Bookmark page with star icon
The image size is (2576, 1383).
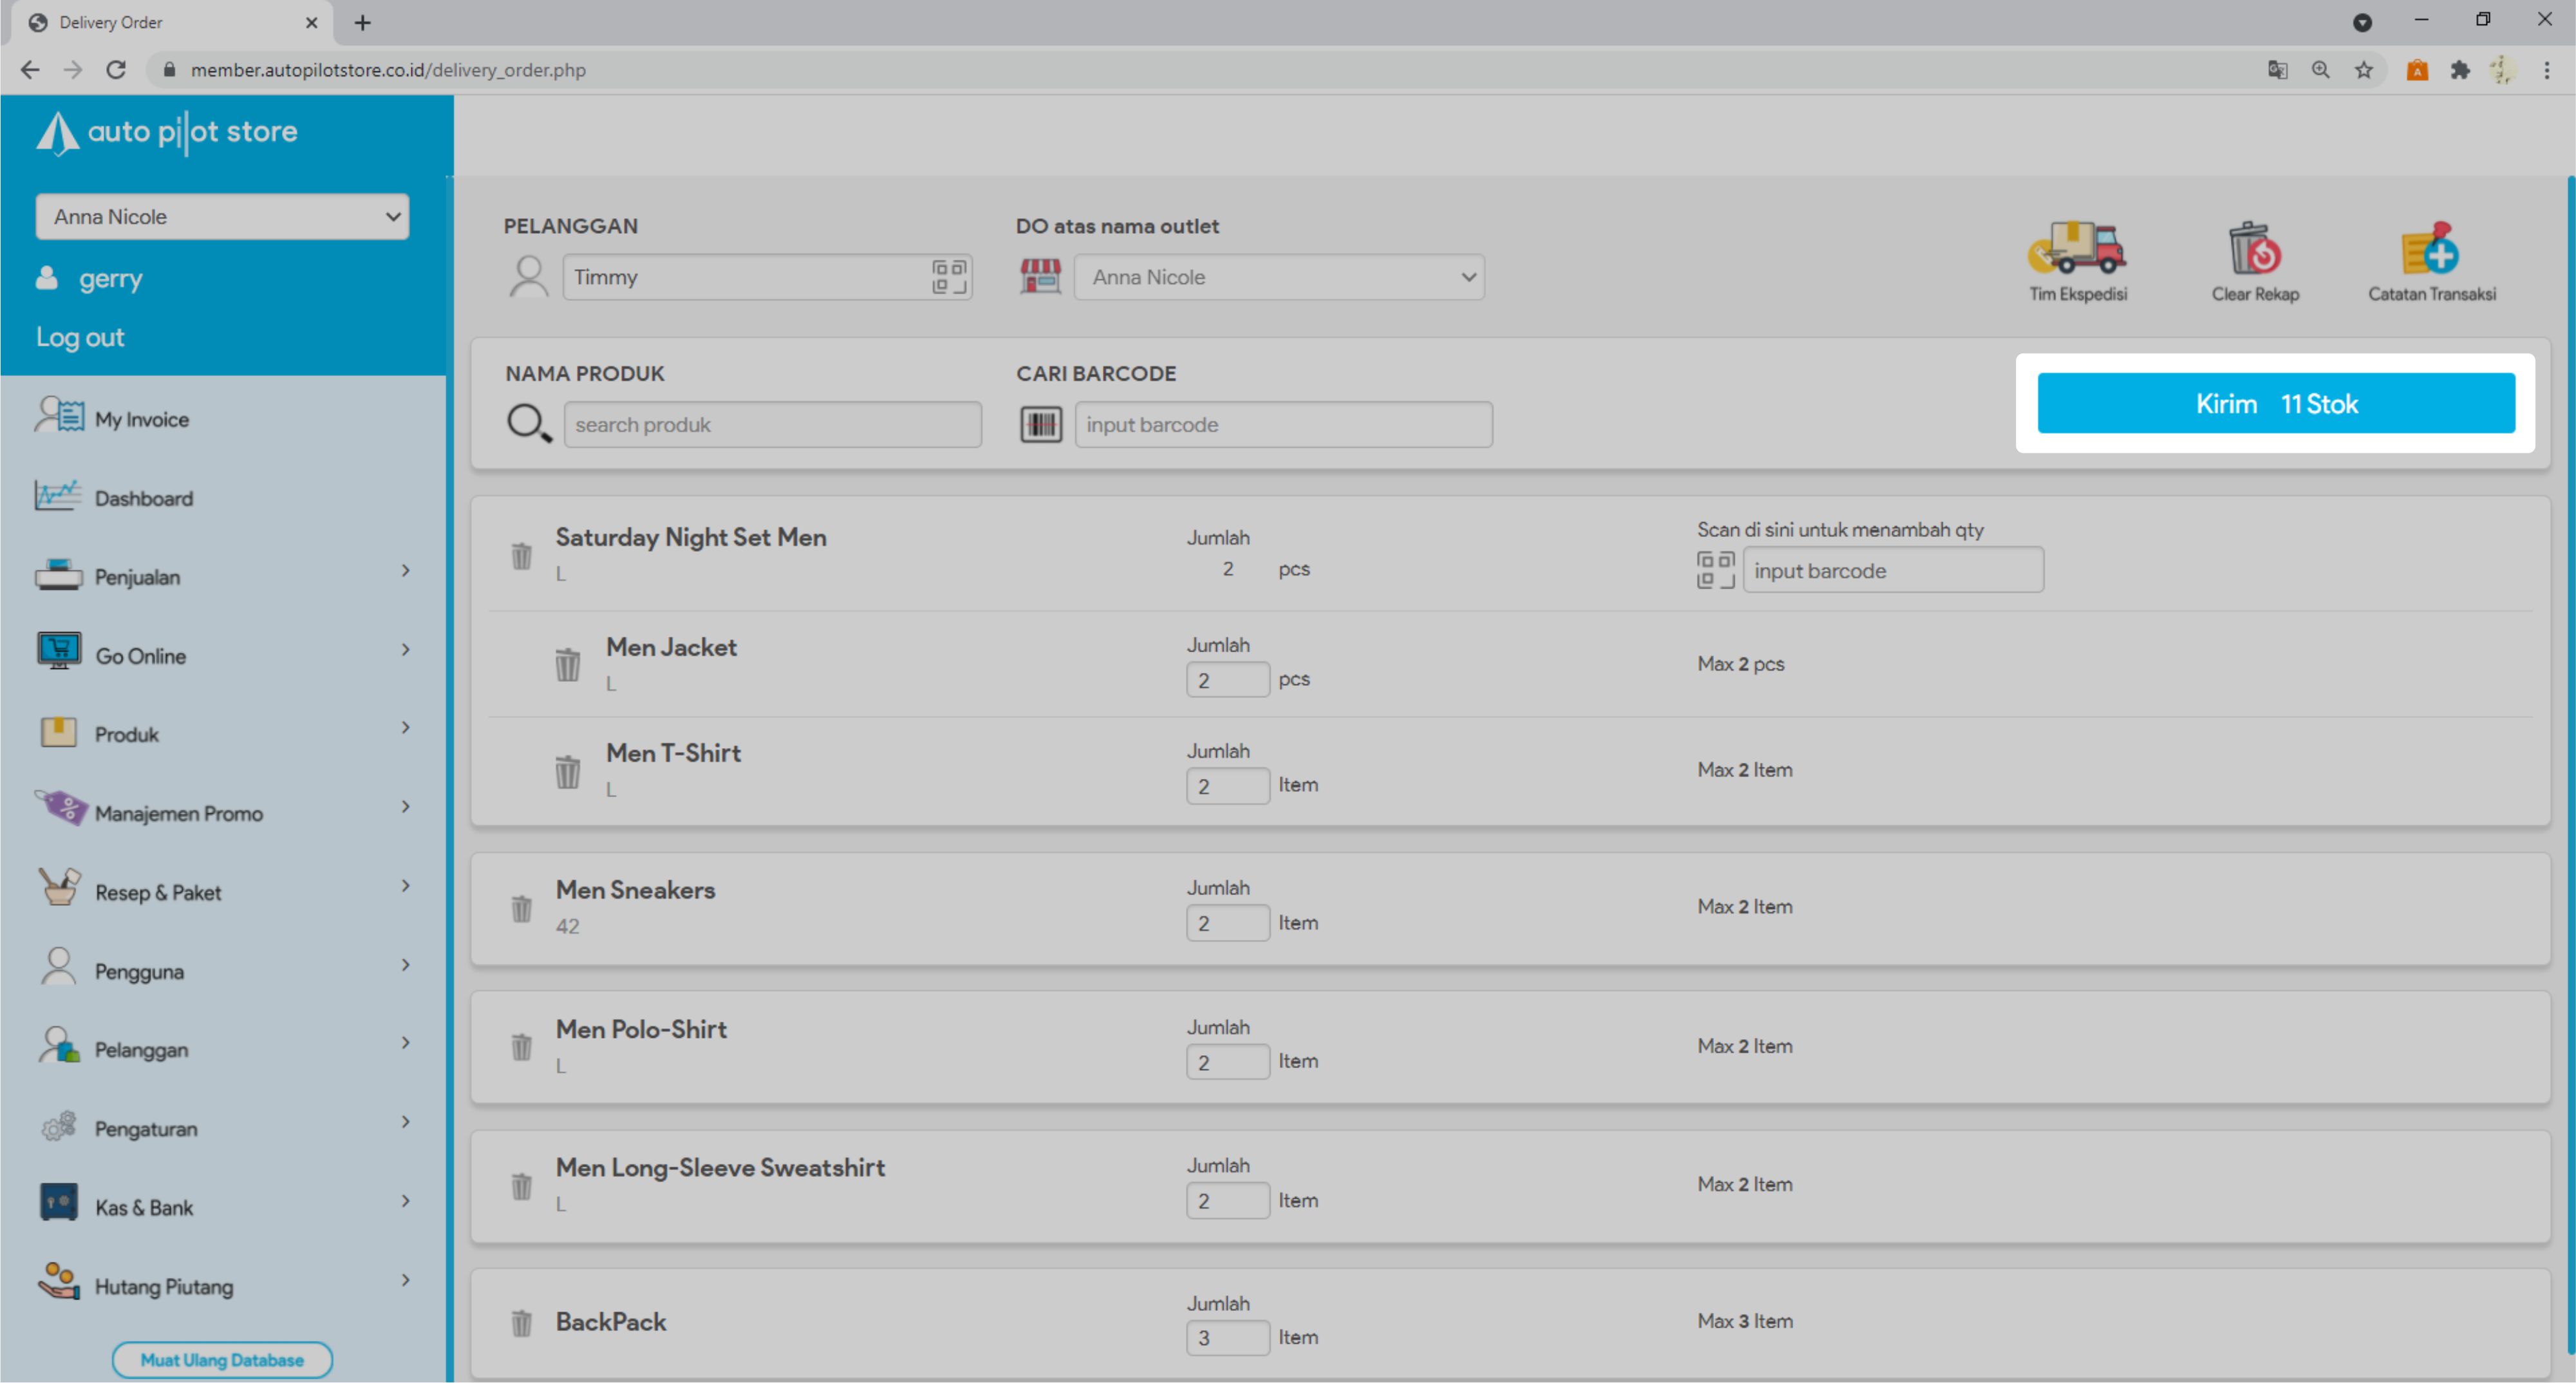point(2363,70)
